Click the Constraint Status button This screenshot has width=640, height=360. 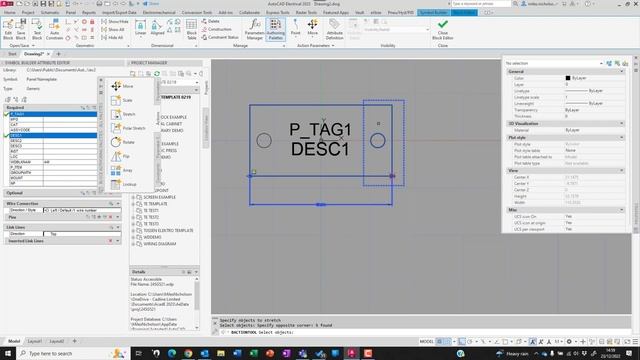(x=220, y=37)
